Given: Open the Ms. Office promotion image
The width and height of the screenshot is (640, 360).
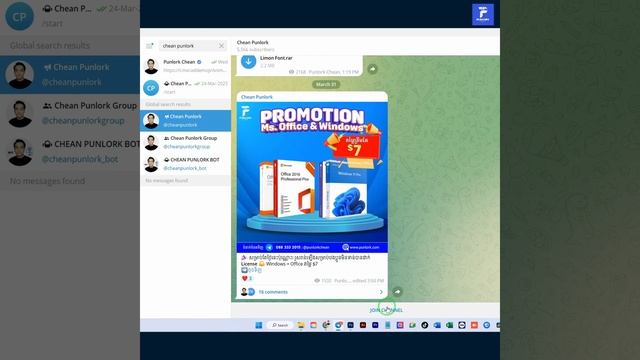Looking at the screenshot, I should (x=312, y=177).
